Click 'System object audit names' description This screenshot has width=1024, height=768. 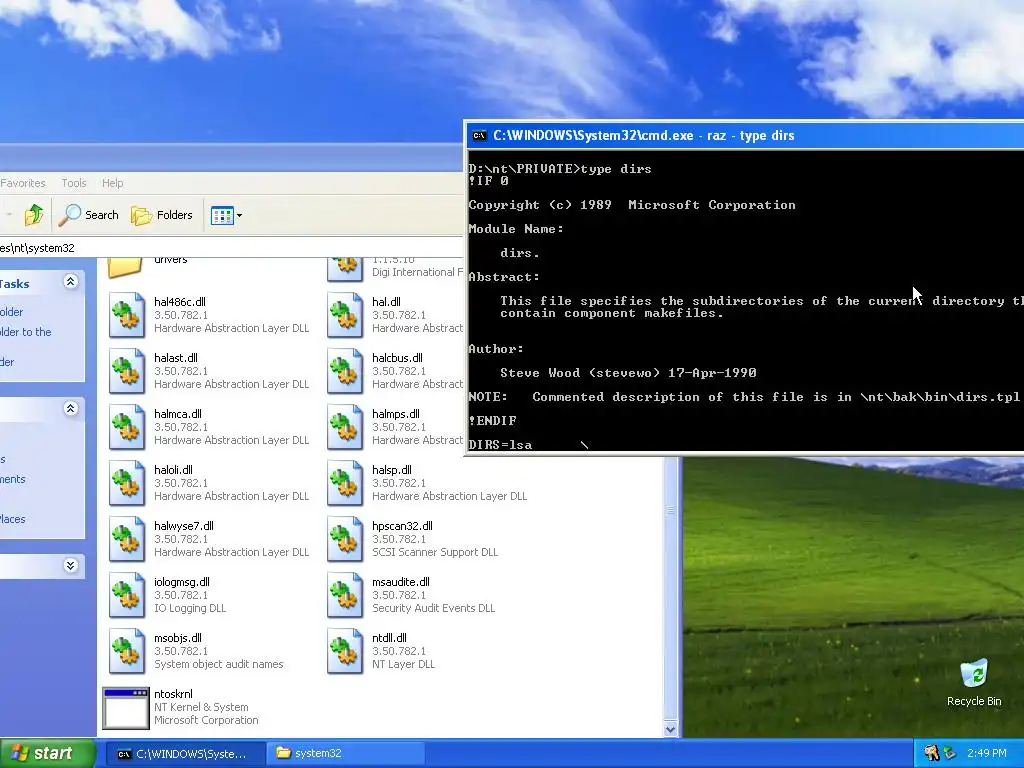[219, 665]
